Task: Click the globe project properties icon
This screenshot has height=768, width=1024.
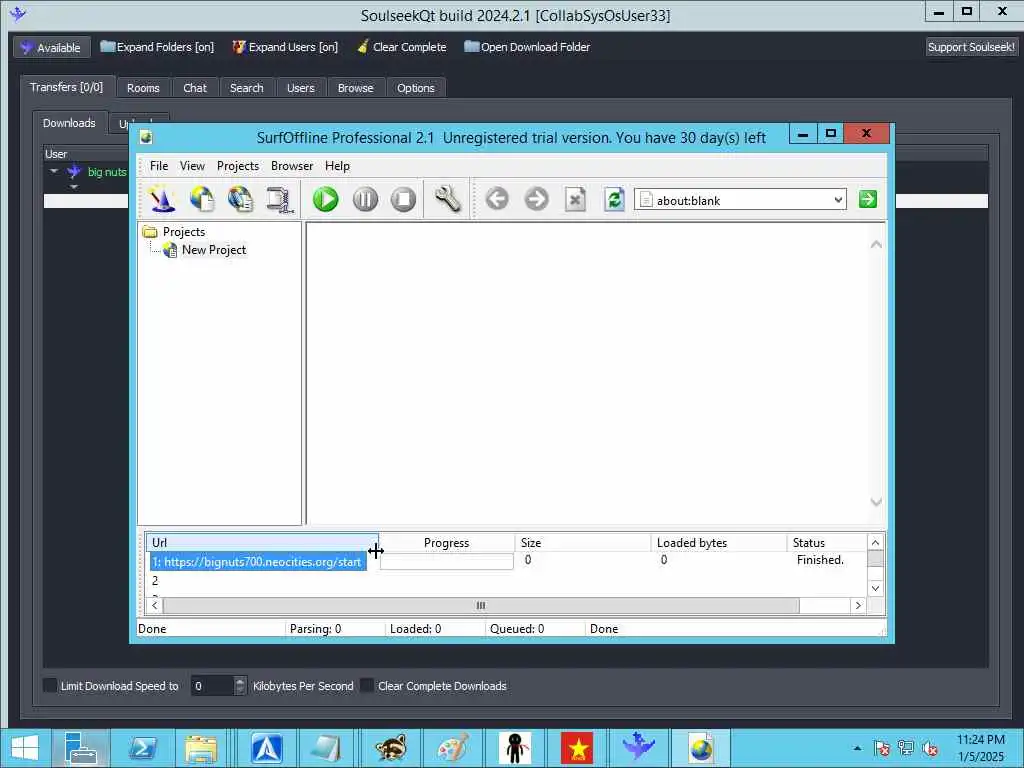Action: [241, 199]
